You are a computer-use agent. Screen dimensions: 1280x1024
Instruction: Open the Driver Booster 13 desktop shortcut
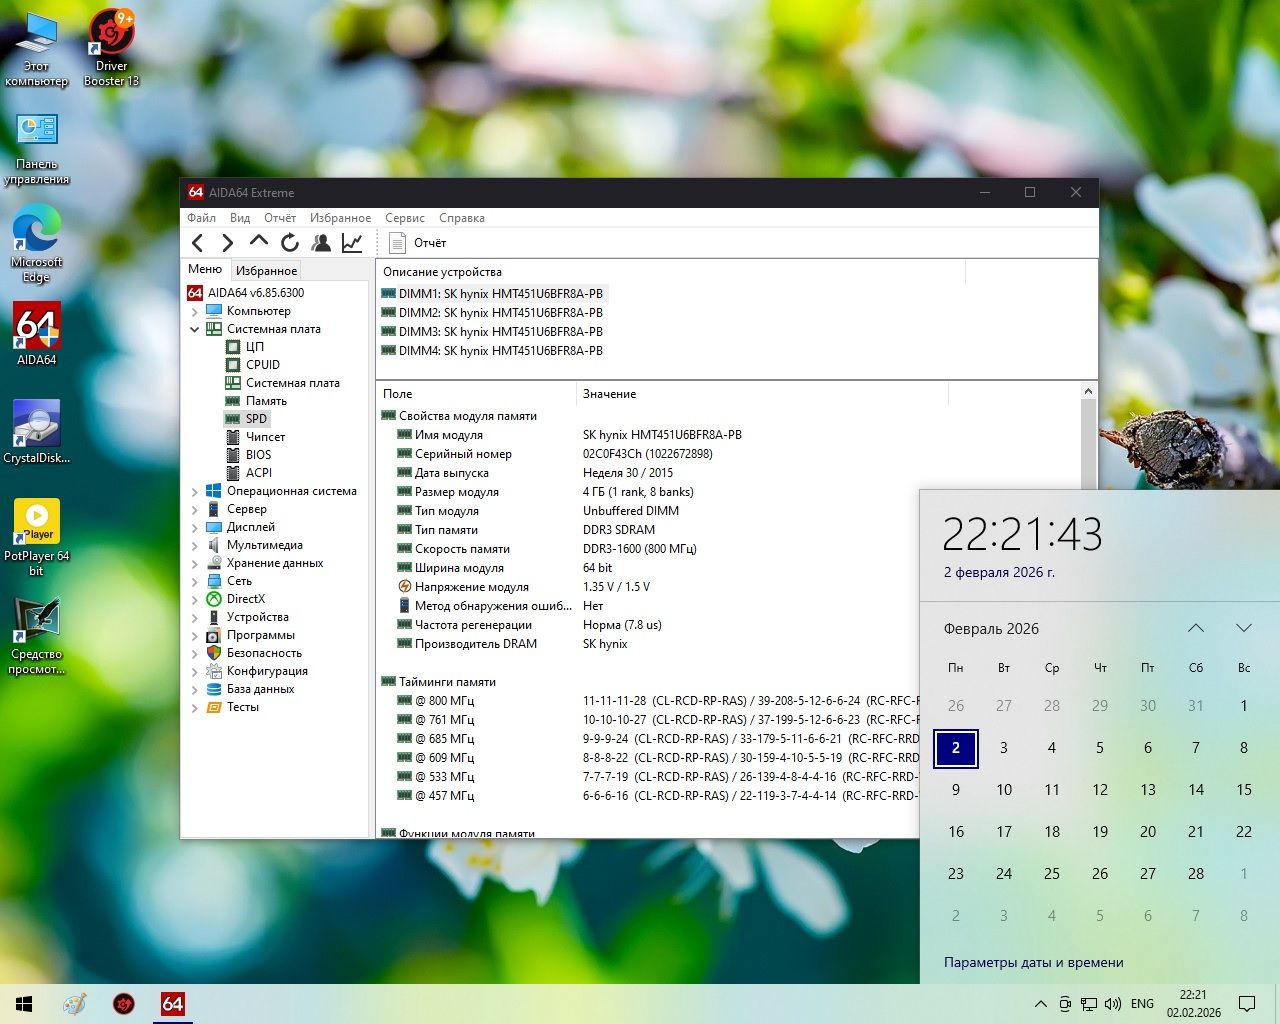click(112, 48)
